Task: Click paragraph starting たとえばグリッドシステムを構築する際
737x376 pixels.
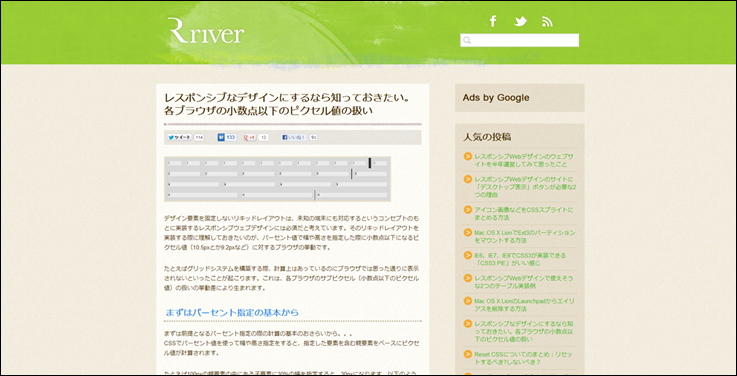Action: (x=292, y=278)
